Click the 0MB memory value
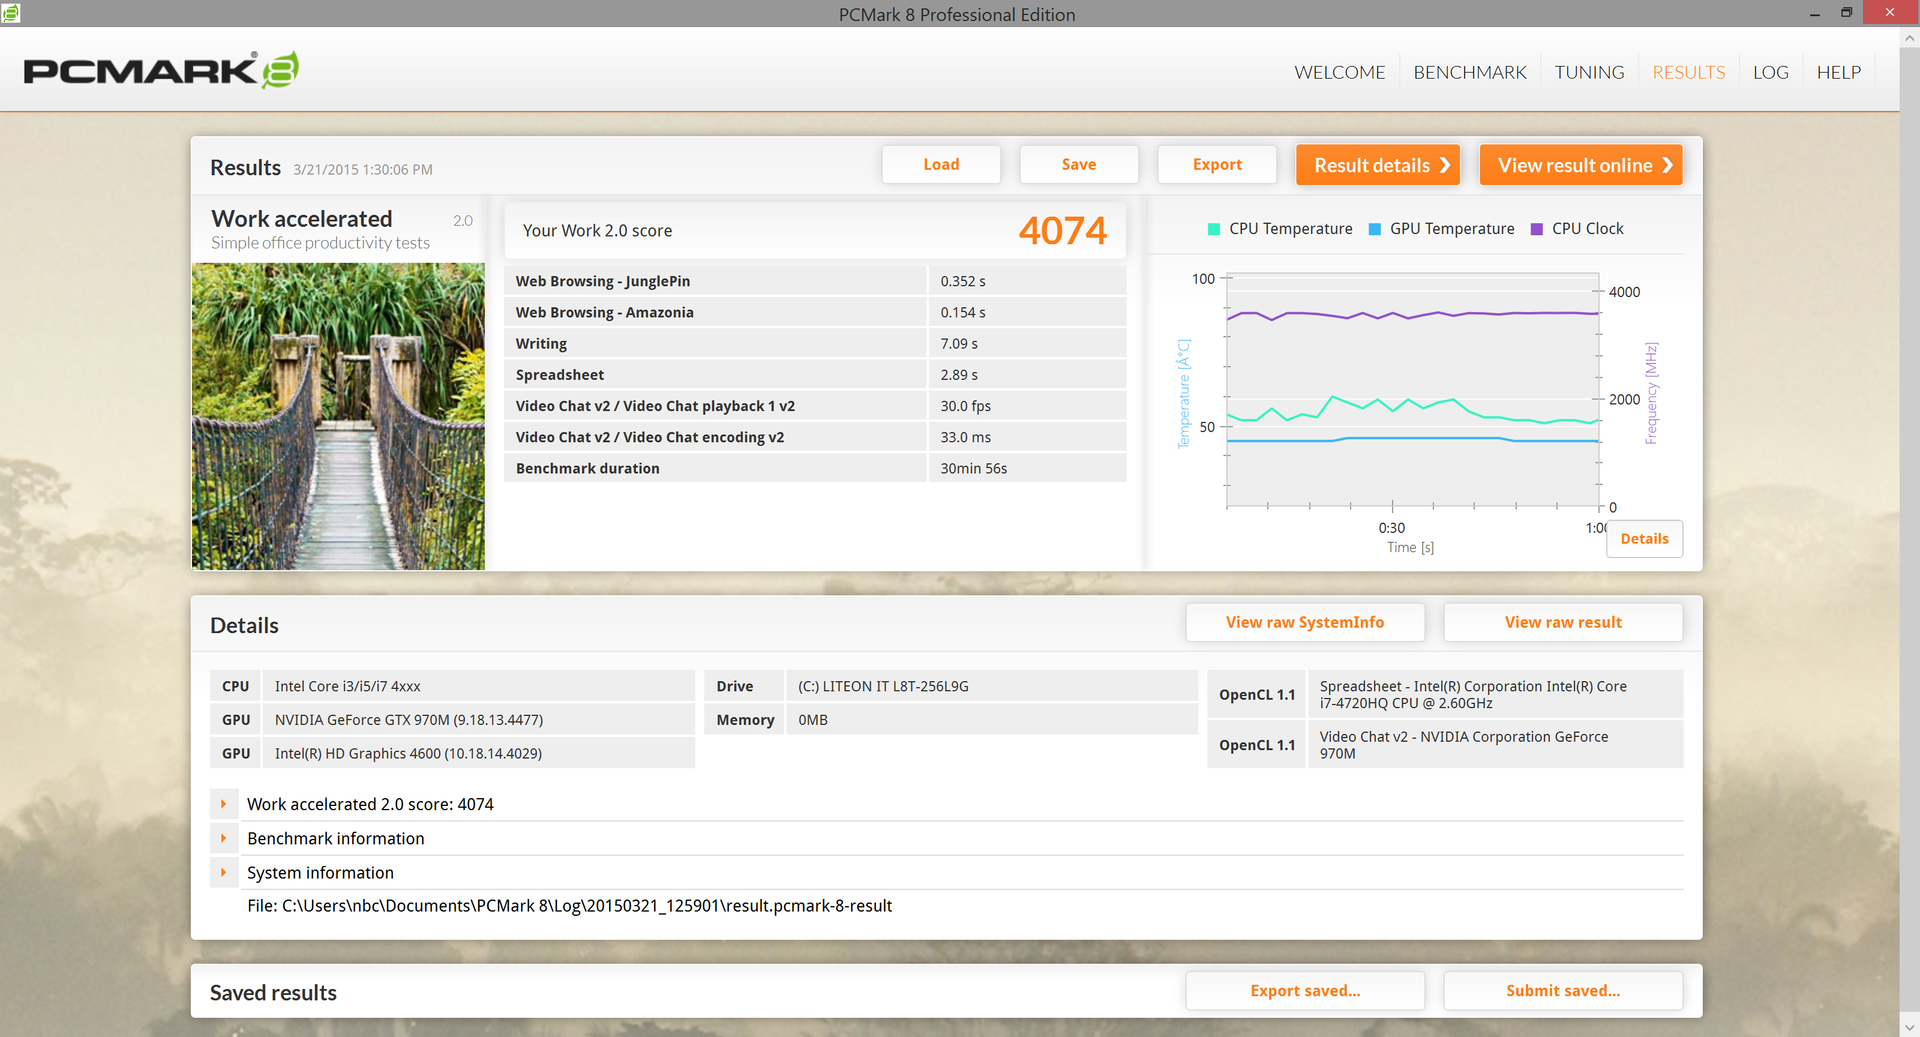The image size is (1920, 1037). click(992, 720)
